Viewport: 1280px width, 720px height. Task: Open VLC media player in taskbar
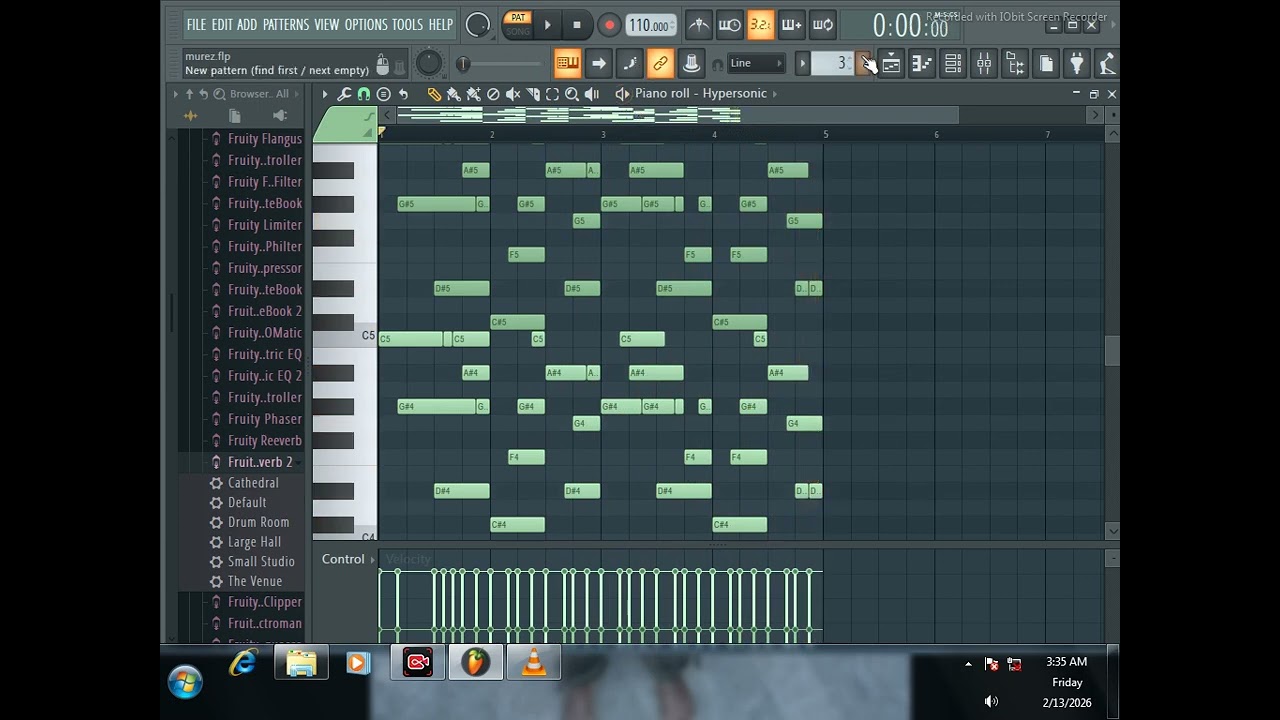(534, 662)
